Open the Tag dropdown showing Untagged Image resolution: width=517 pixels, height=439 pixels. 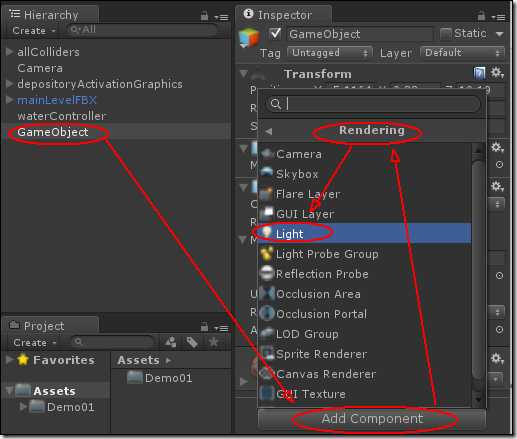click(330, 53)
